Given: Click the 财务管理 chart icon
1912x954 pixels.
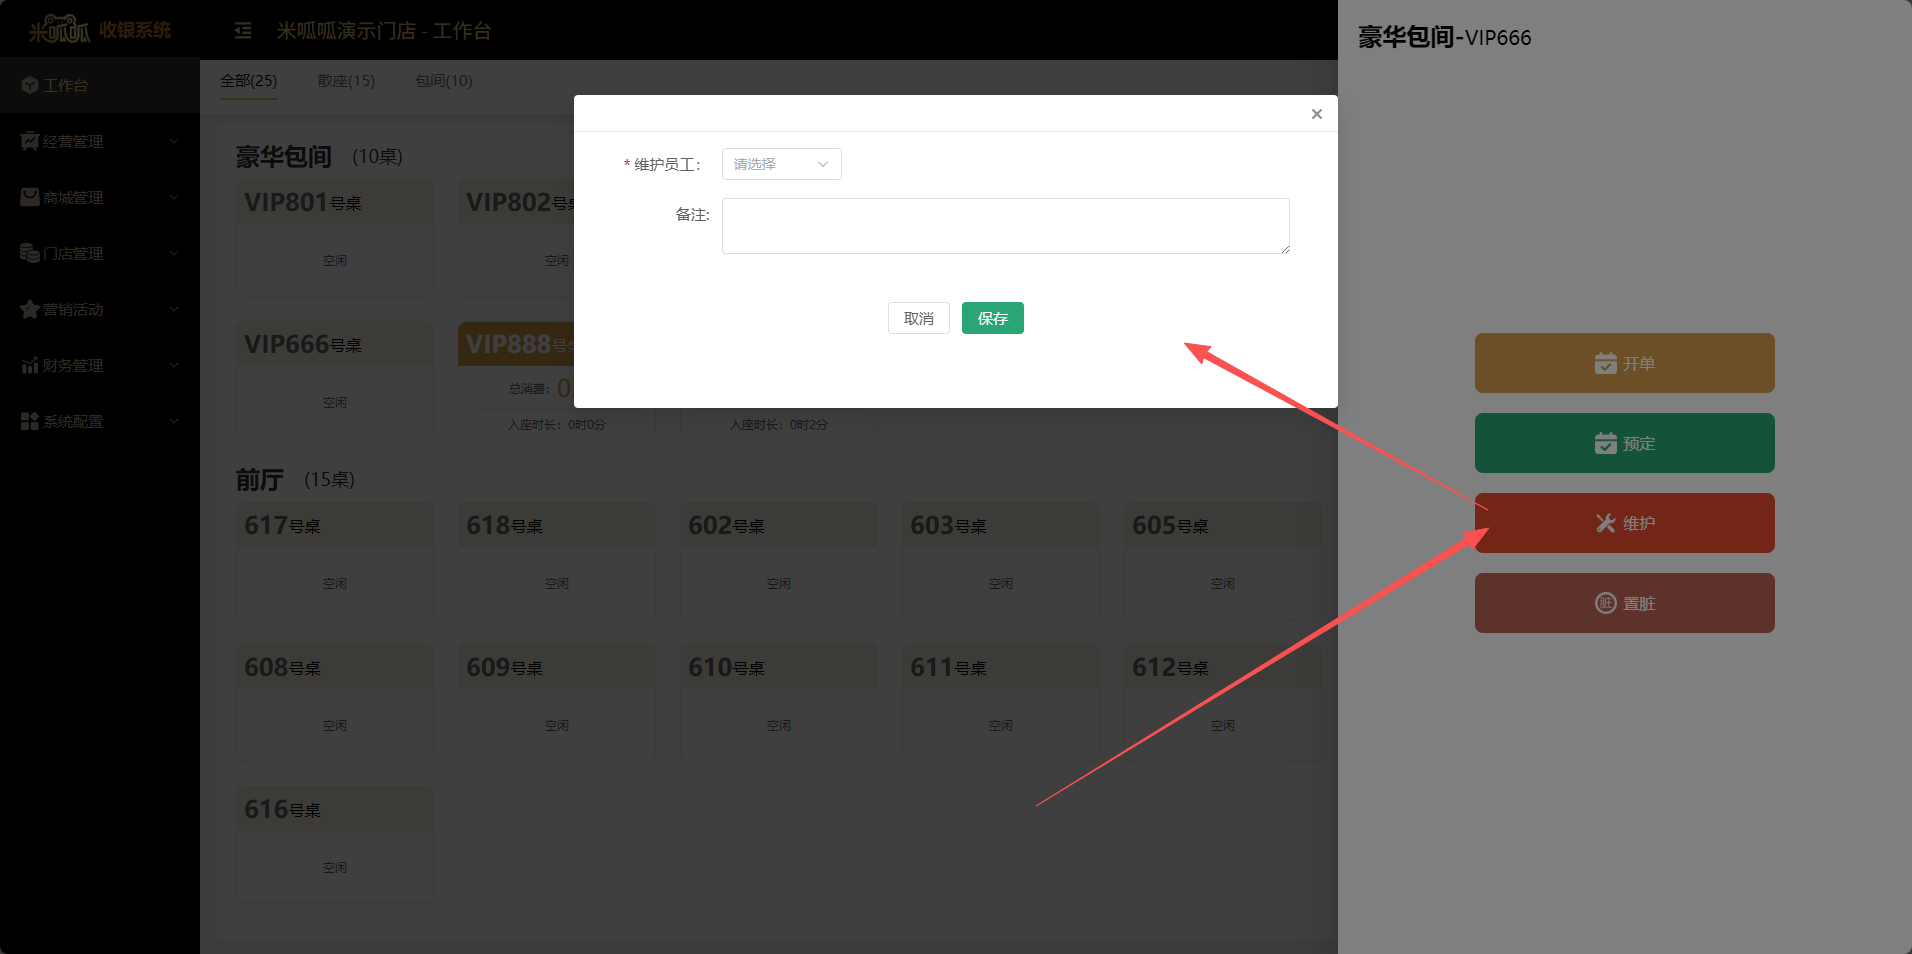Looking at the screenshot, I should pyautogui.click(x=29, y=365).
